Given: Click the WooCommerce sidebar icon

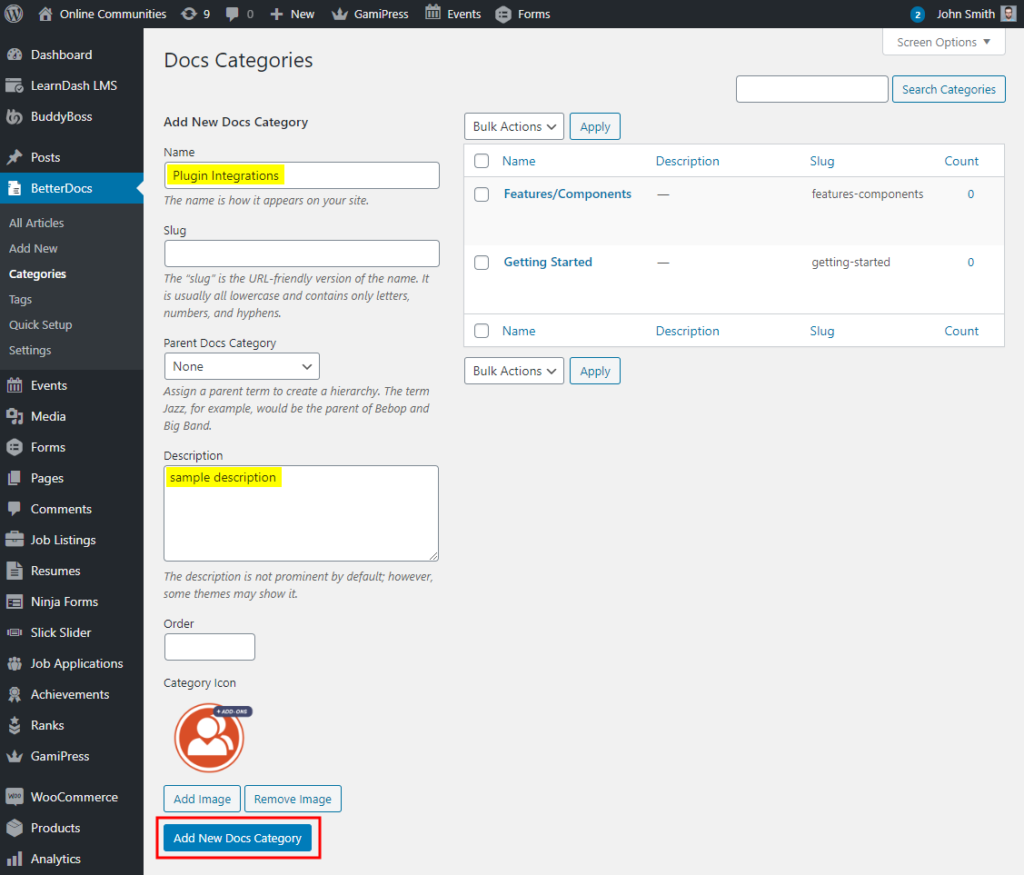Looking at the screenshot, I should coord(16,797).
